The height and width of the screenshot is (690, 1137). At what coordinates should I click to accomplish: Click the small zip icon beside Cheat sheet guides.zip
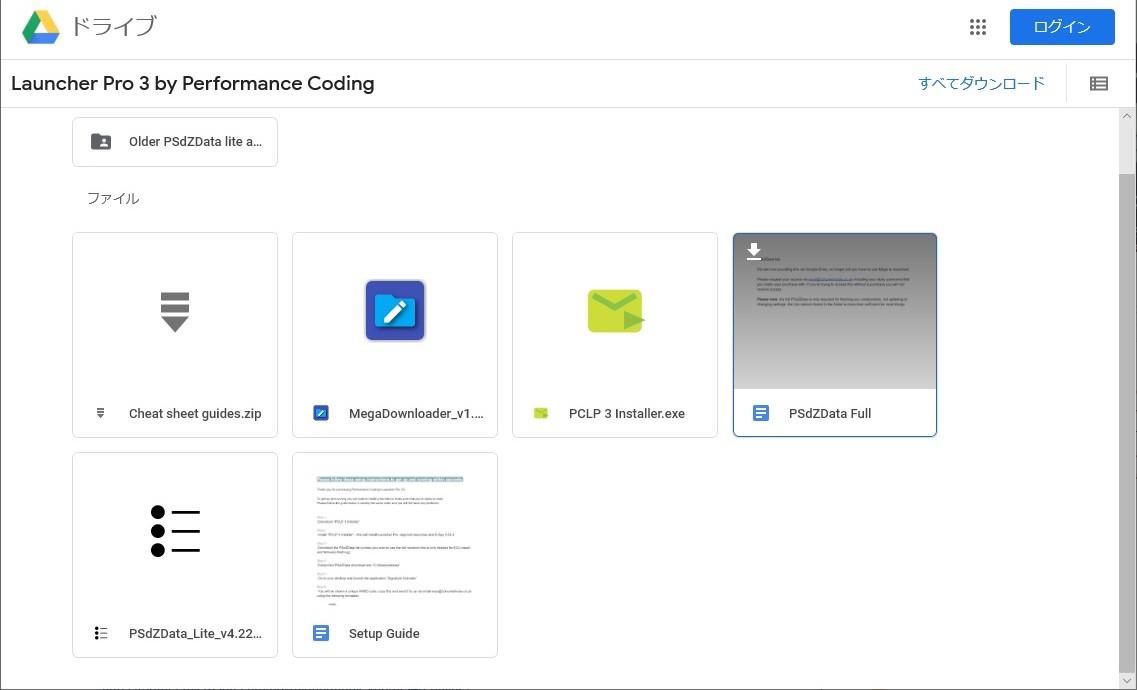(x=101, y=413)
